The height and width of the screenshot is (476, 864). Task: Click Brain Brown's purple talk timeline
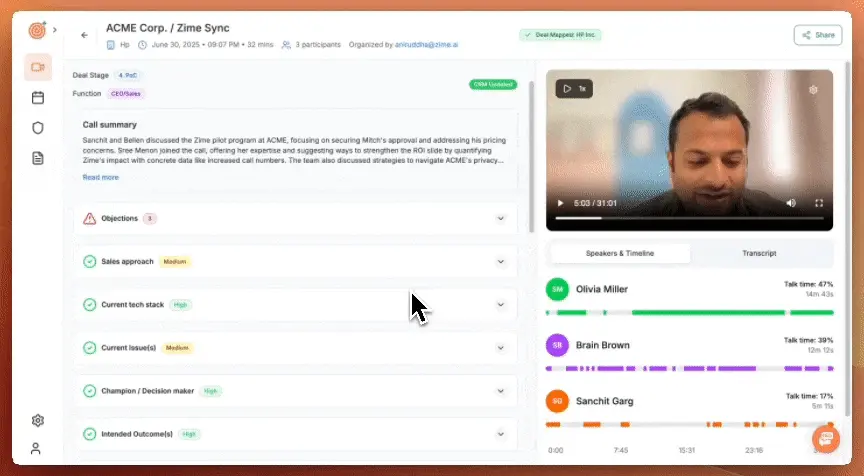(x=689, y=369)
